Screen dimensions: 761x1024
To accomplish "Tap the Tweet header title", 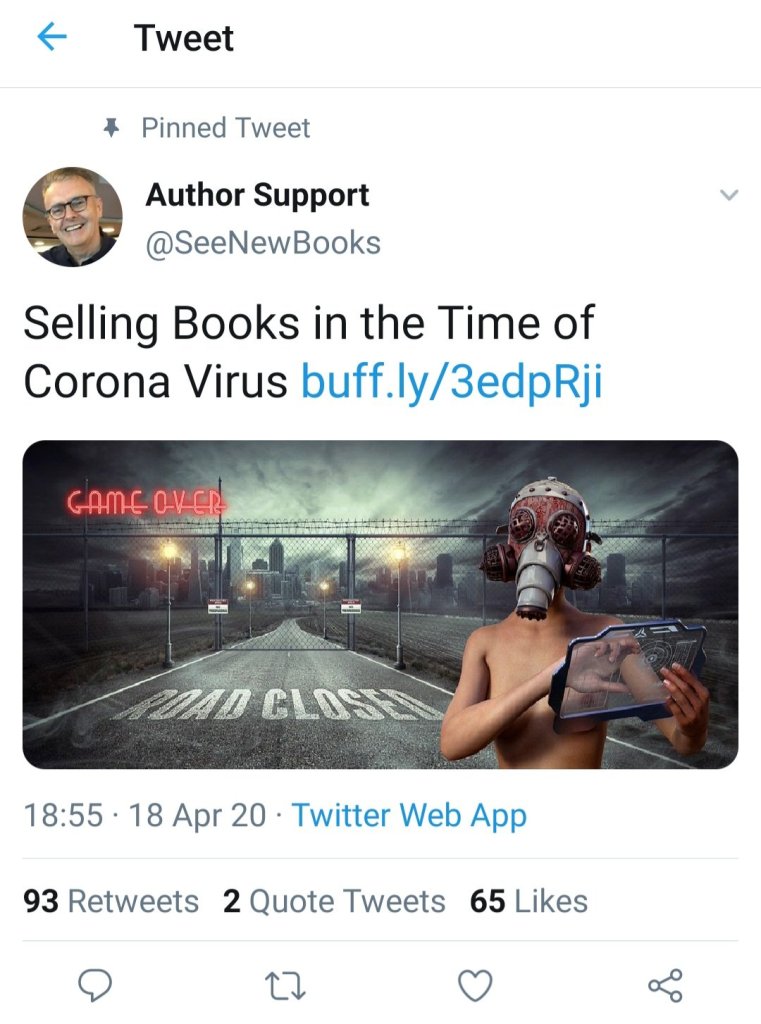I will [184, 38].
